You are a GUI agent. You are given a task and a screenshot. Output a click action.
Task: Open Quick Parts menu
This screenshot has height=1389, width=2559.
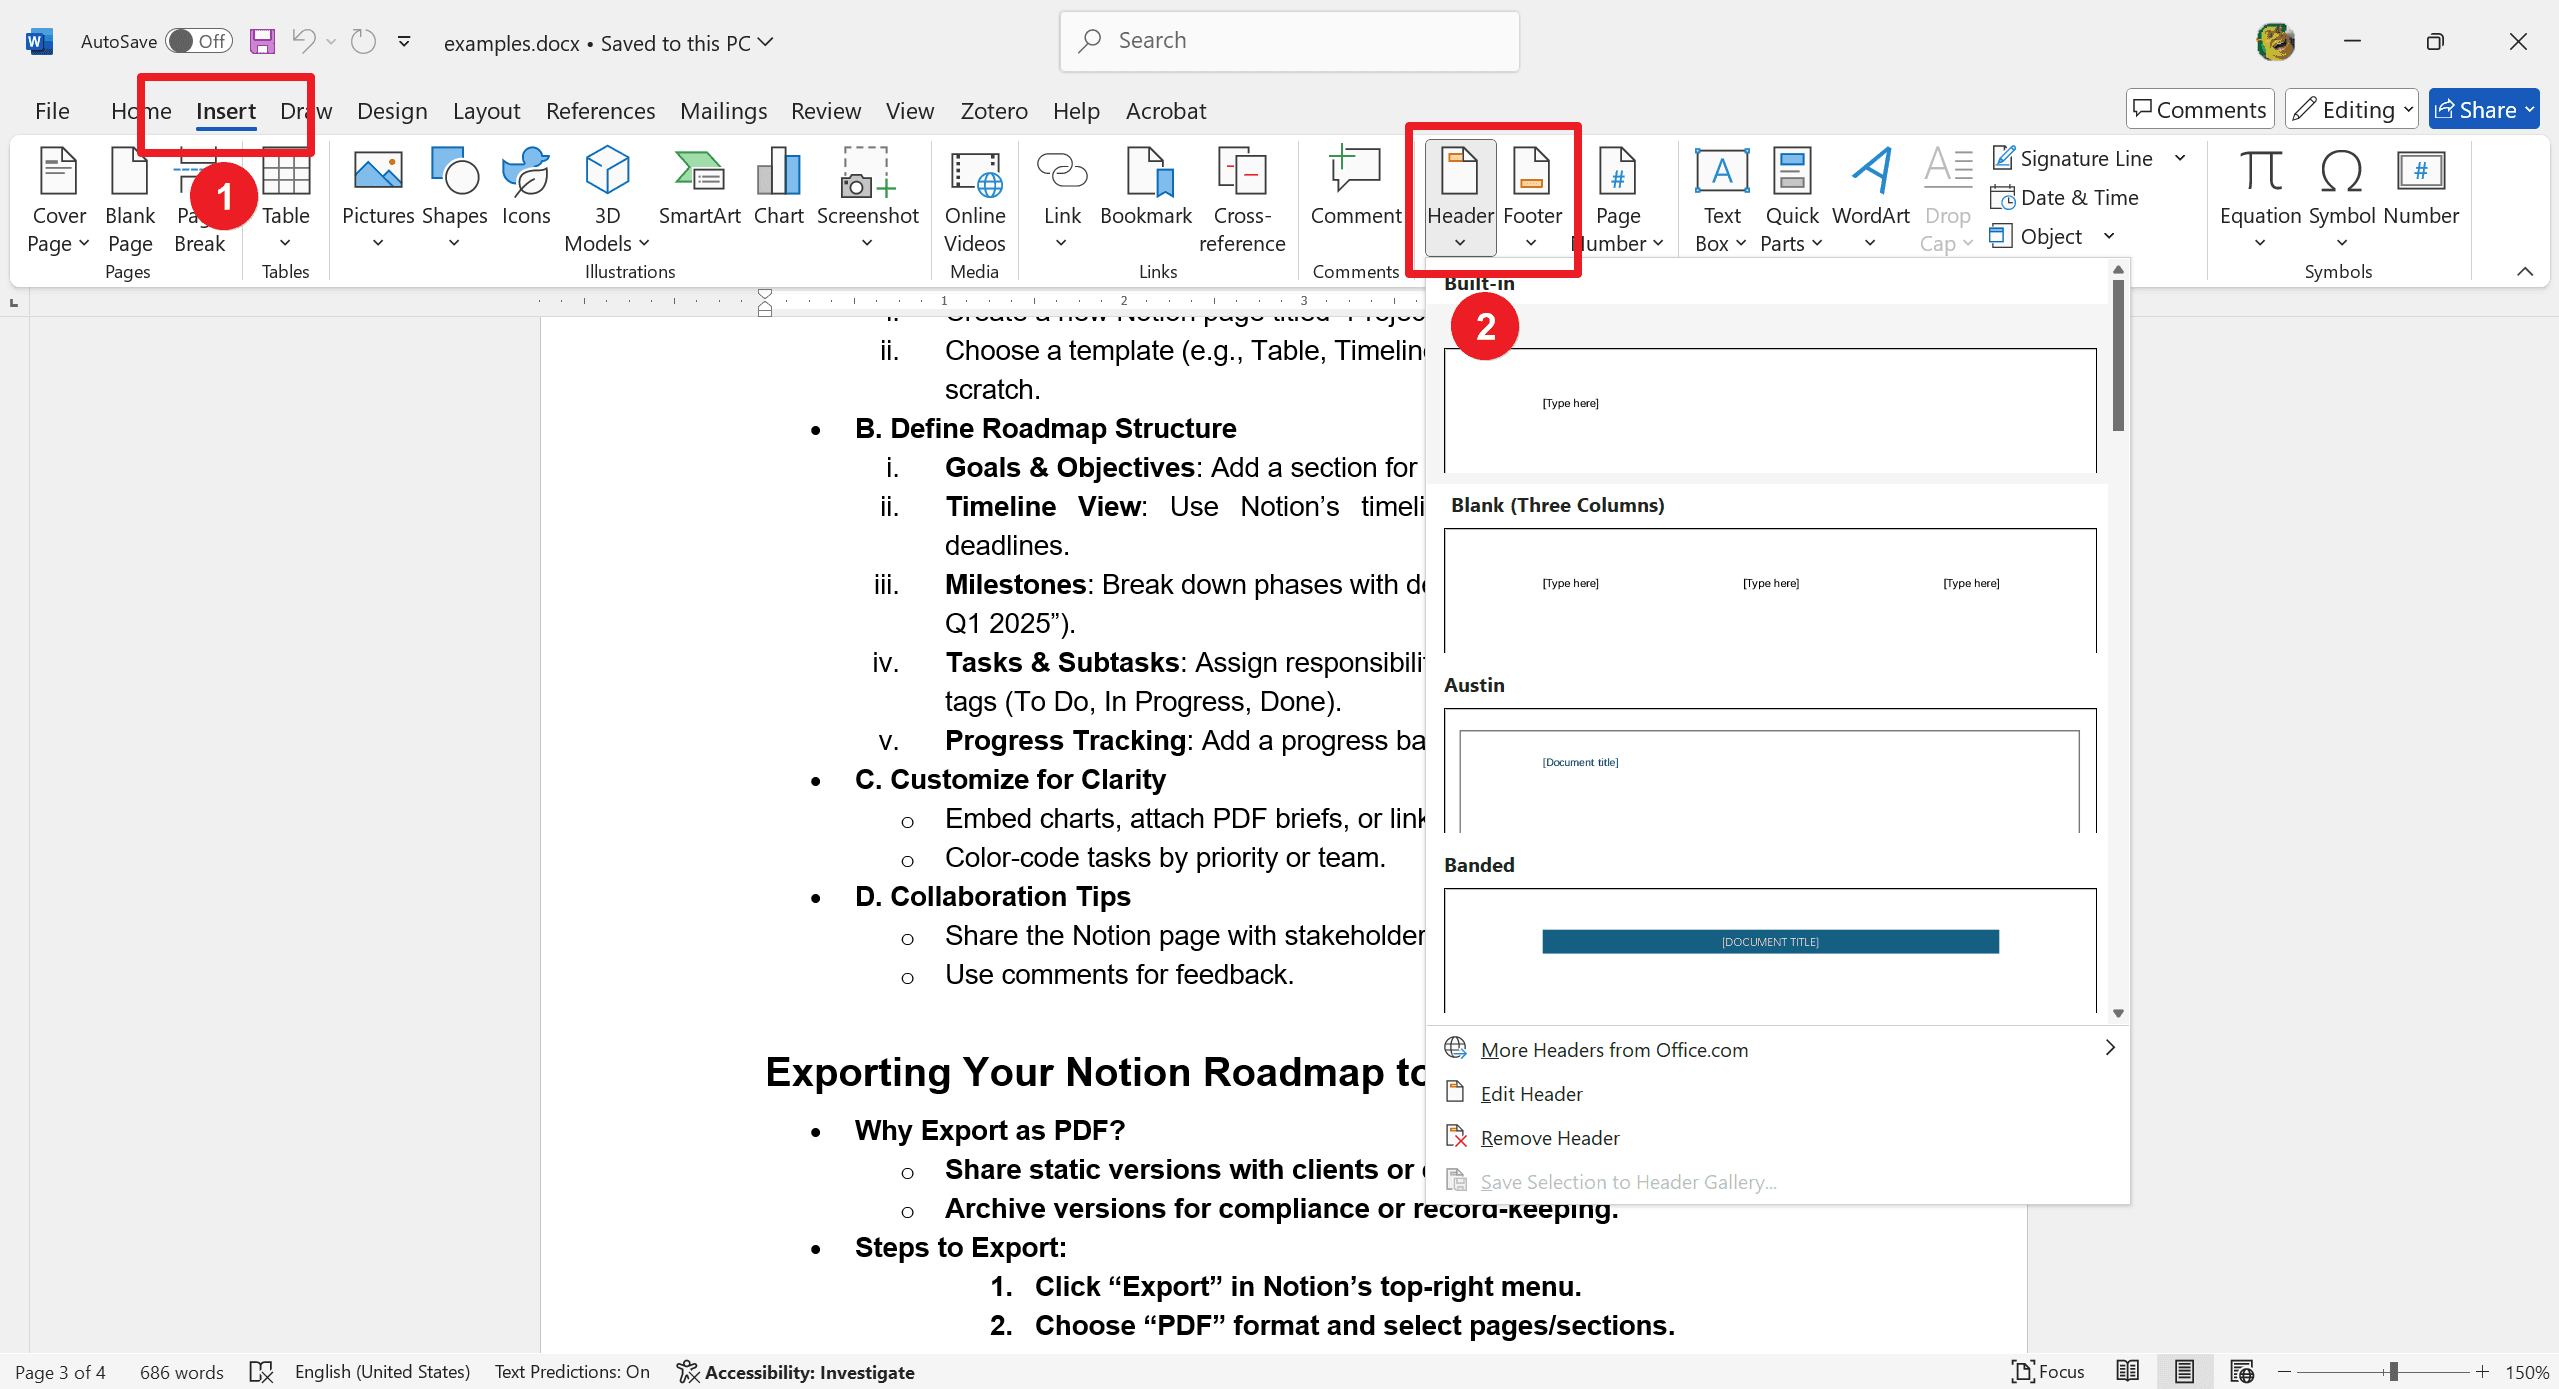click(x=1792, y=200)
